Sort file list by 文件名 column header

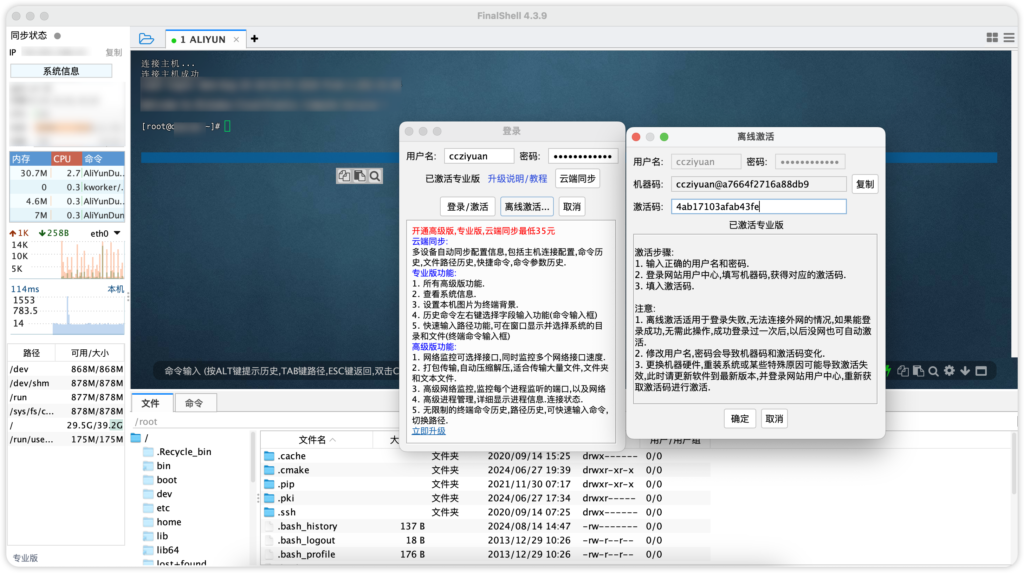point(317,440)
